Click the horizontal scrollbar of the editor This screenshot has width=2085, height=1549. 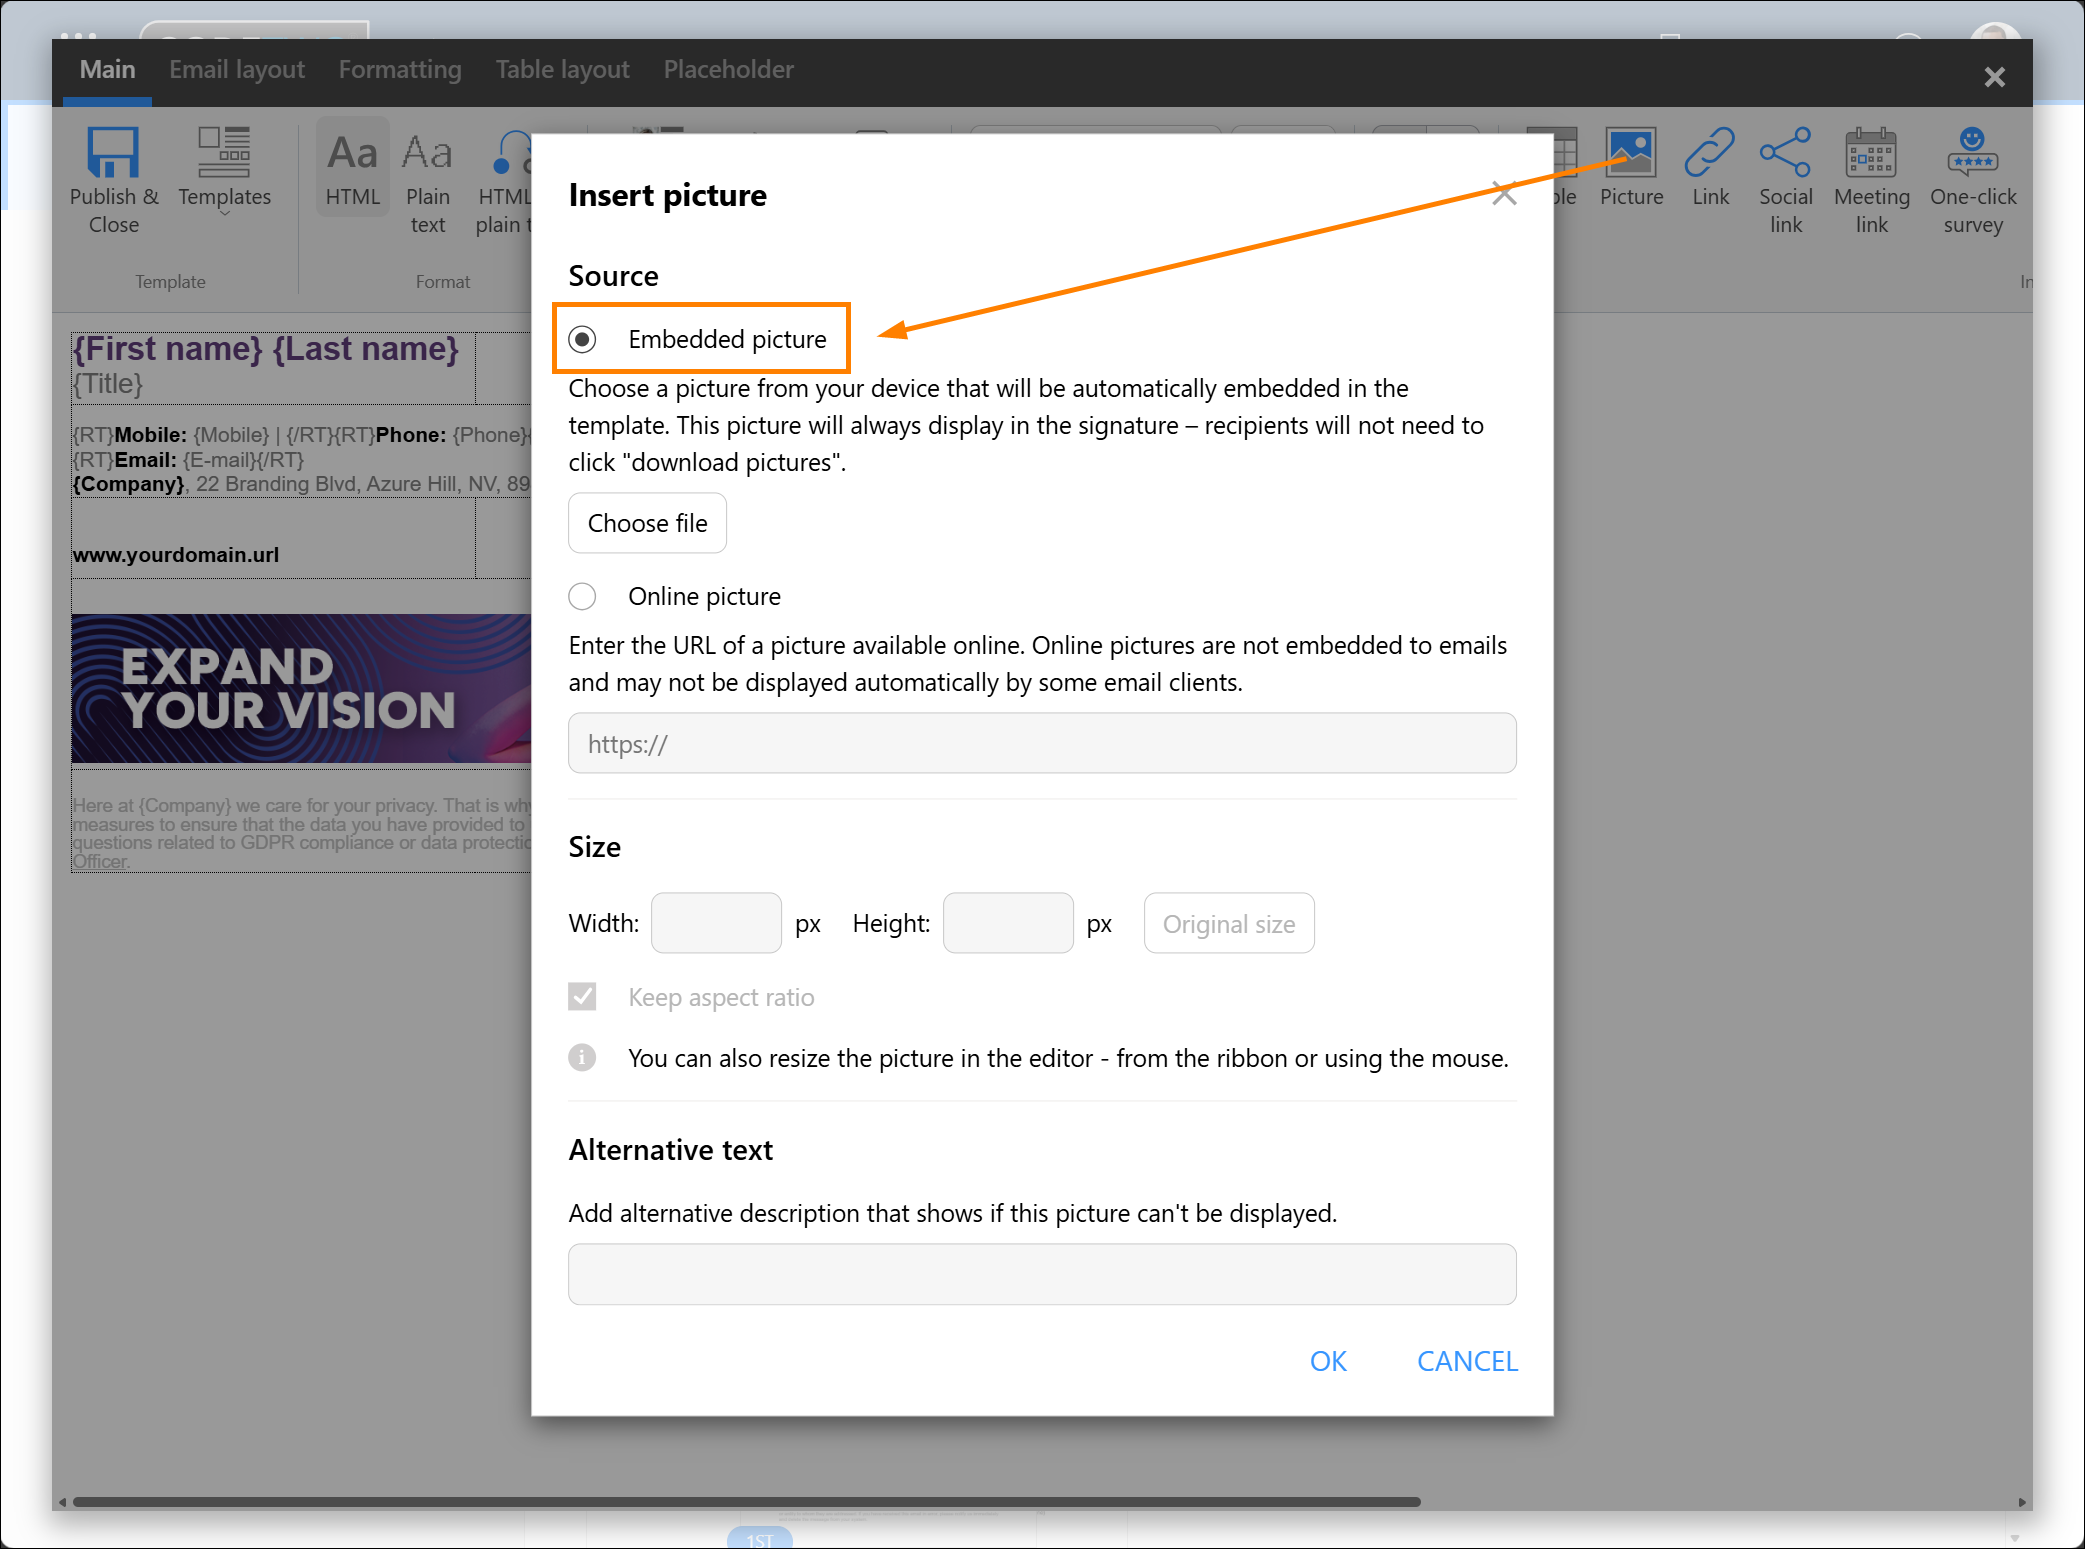[x=746, y=1501]
